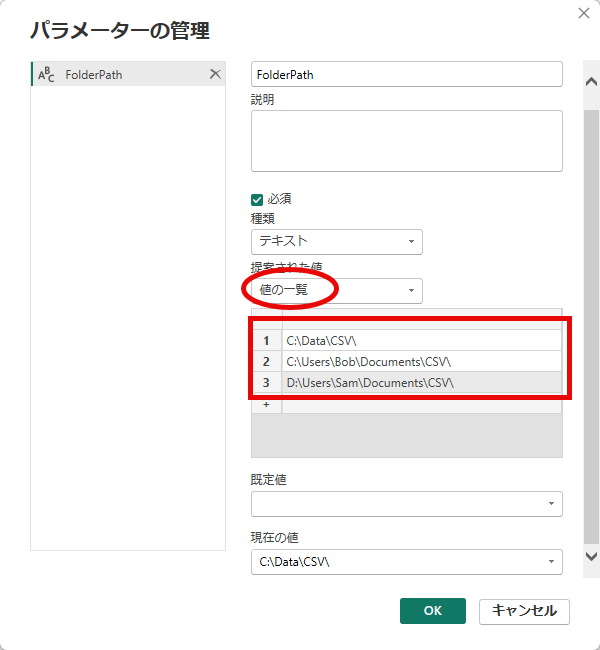The width and height of the screenshot is (600, 650).
Task: Click the vertical scrollbar thumb
Action: pos(591,327)
